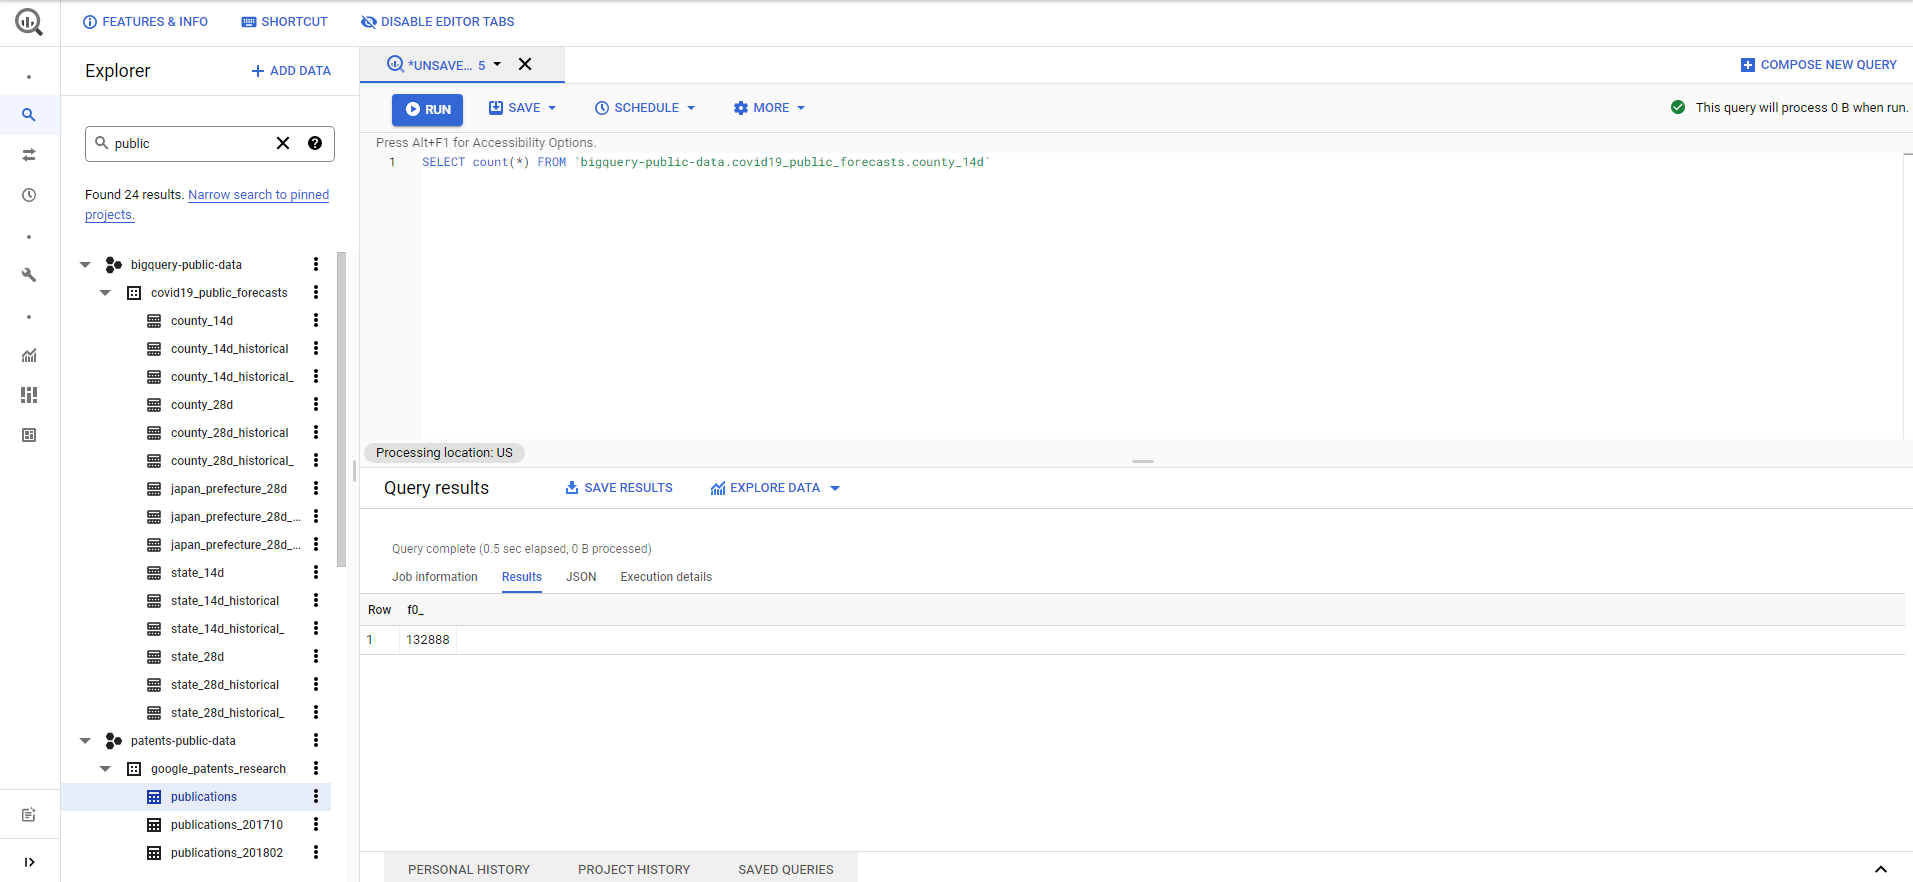1913x882 pixels.
Task: Expand the left navigation menu arrow
Action: coord(29,862)
